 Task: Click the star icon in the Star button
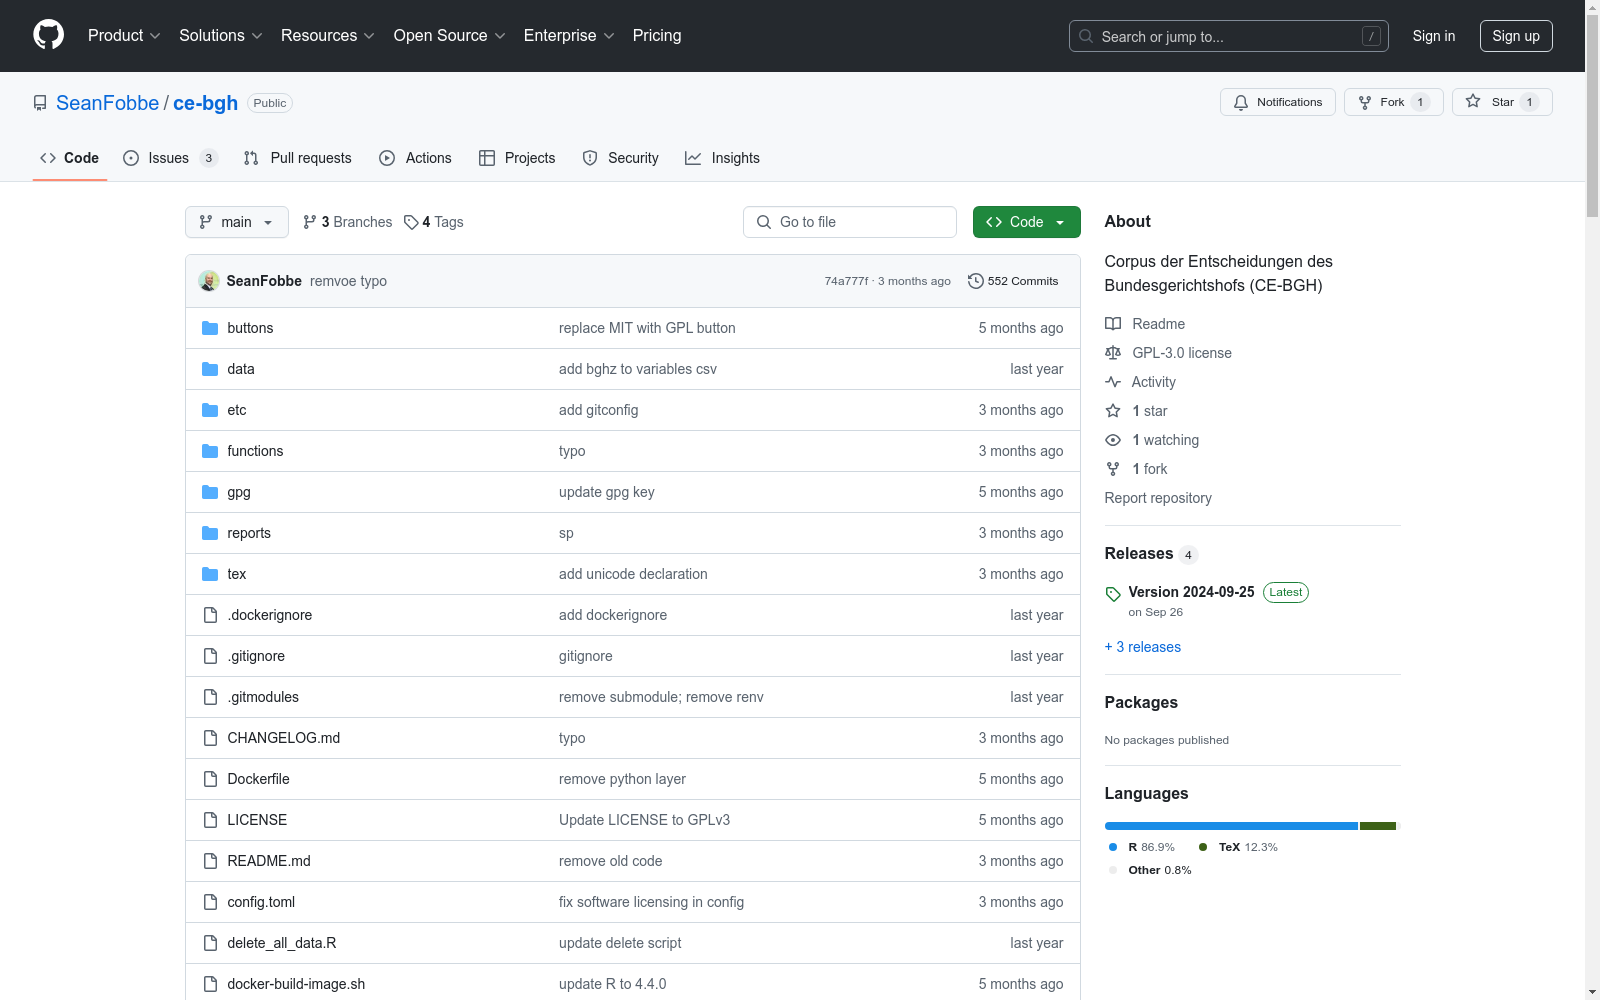(1473, 101)
